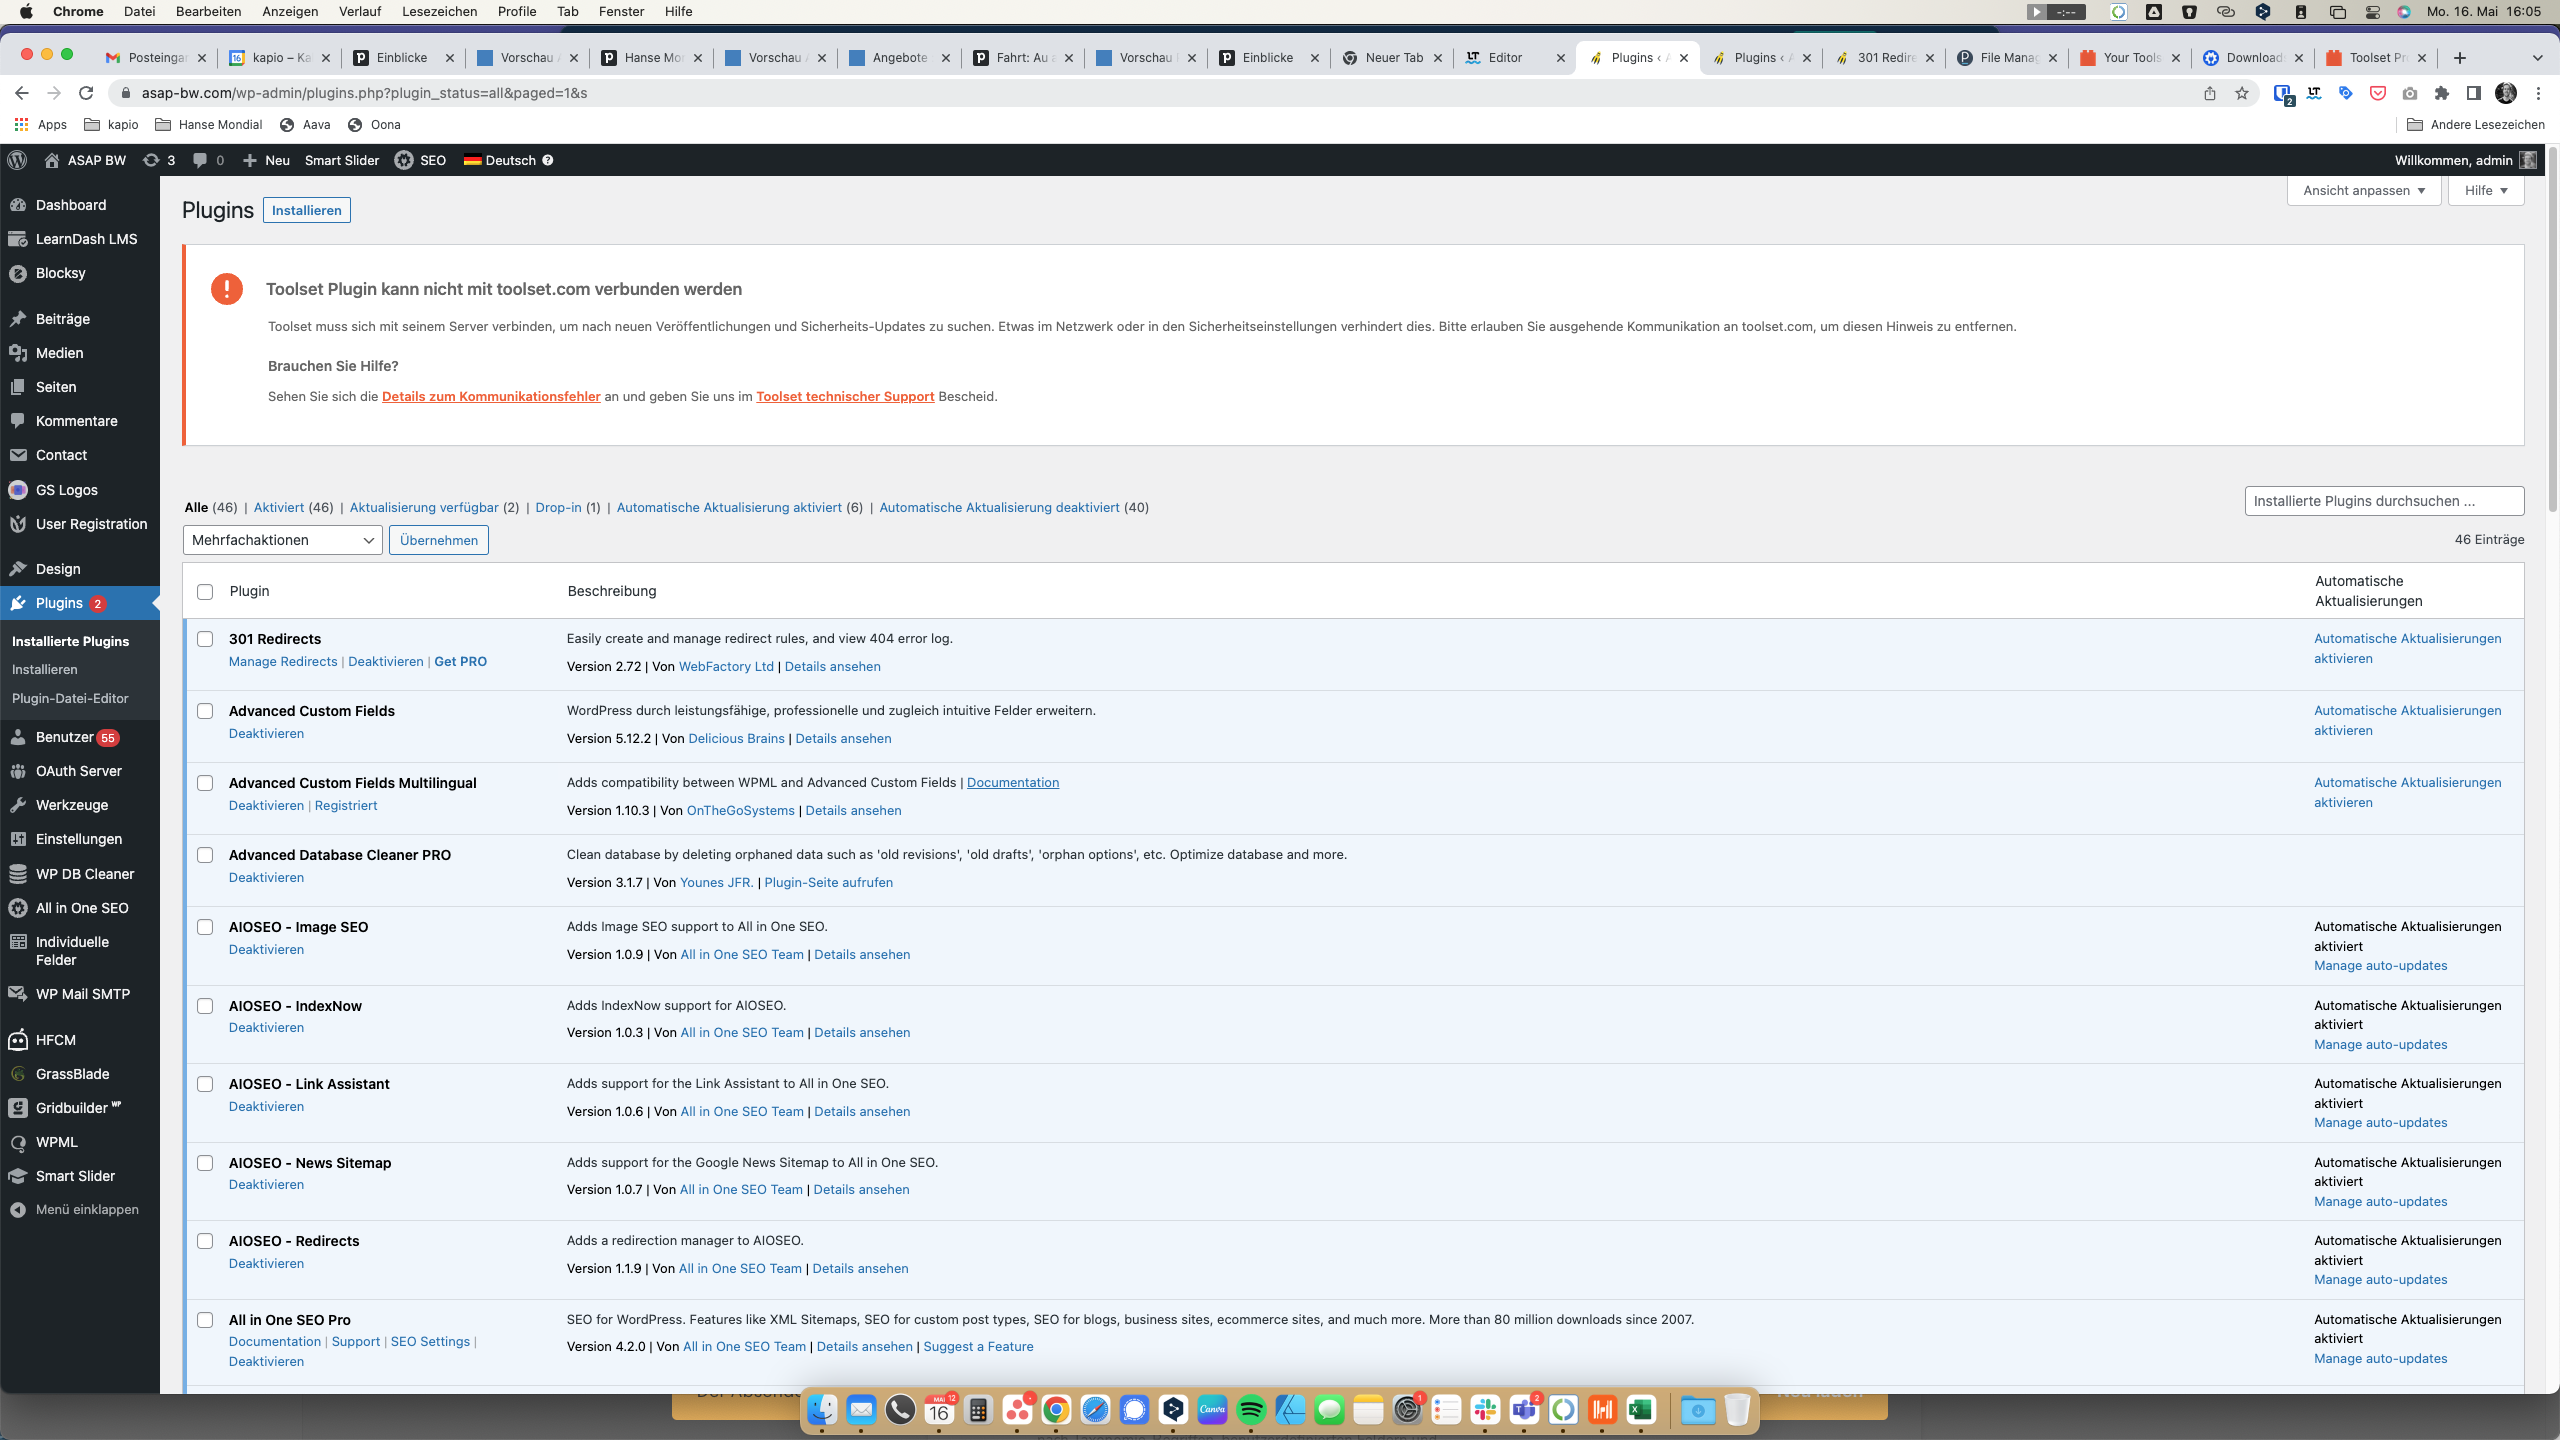Tick the 301 Redirects plugin checkbox

coord(205,639)
